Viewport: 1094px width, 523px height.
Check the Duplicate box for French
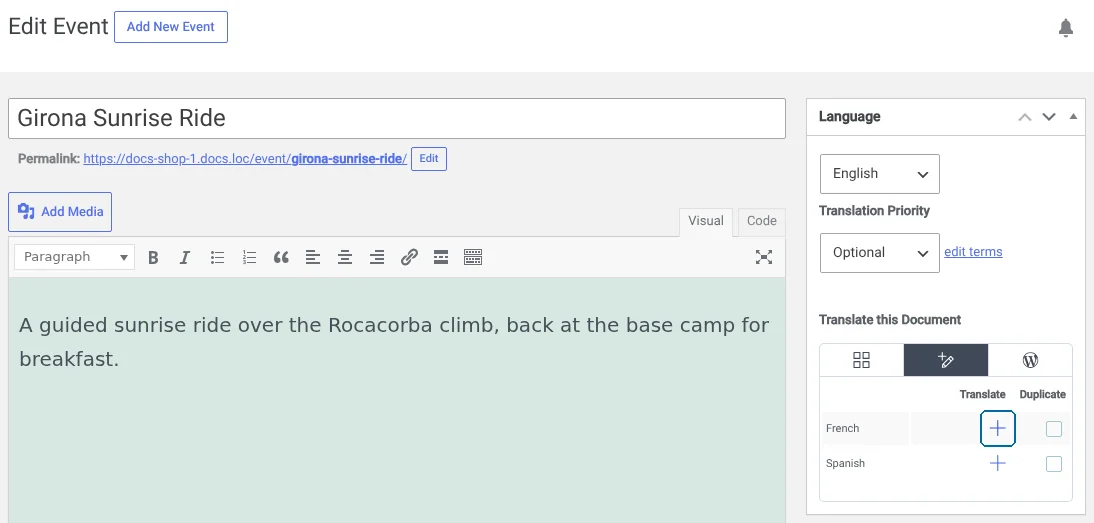(1054, 428)
